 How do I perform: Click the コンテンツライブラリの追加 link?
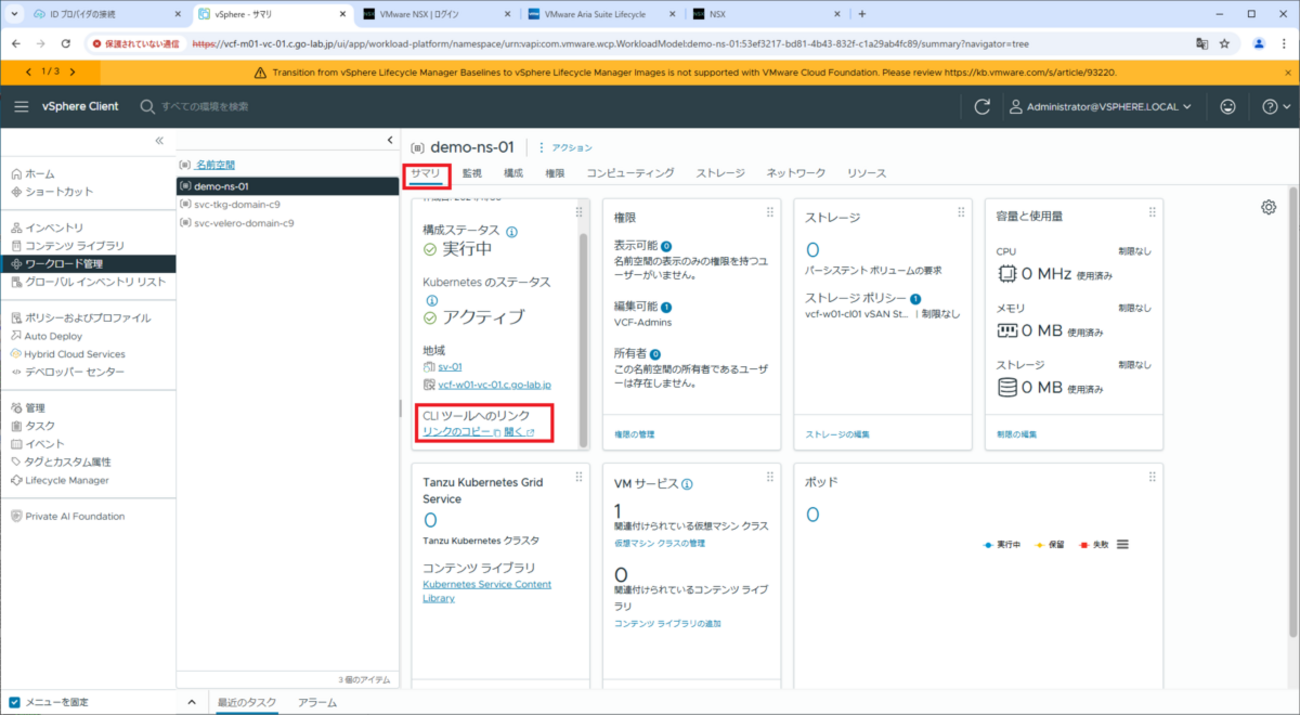(x=669, y=622)
